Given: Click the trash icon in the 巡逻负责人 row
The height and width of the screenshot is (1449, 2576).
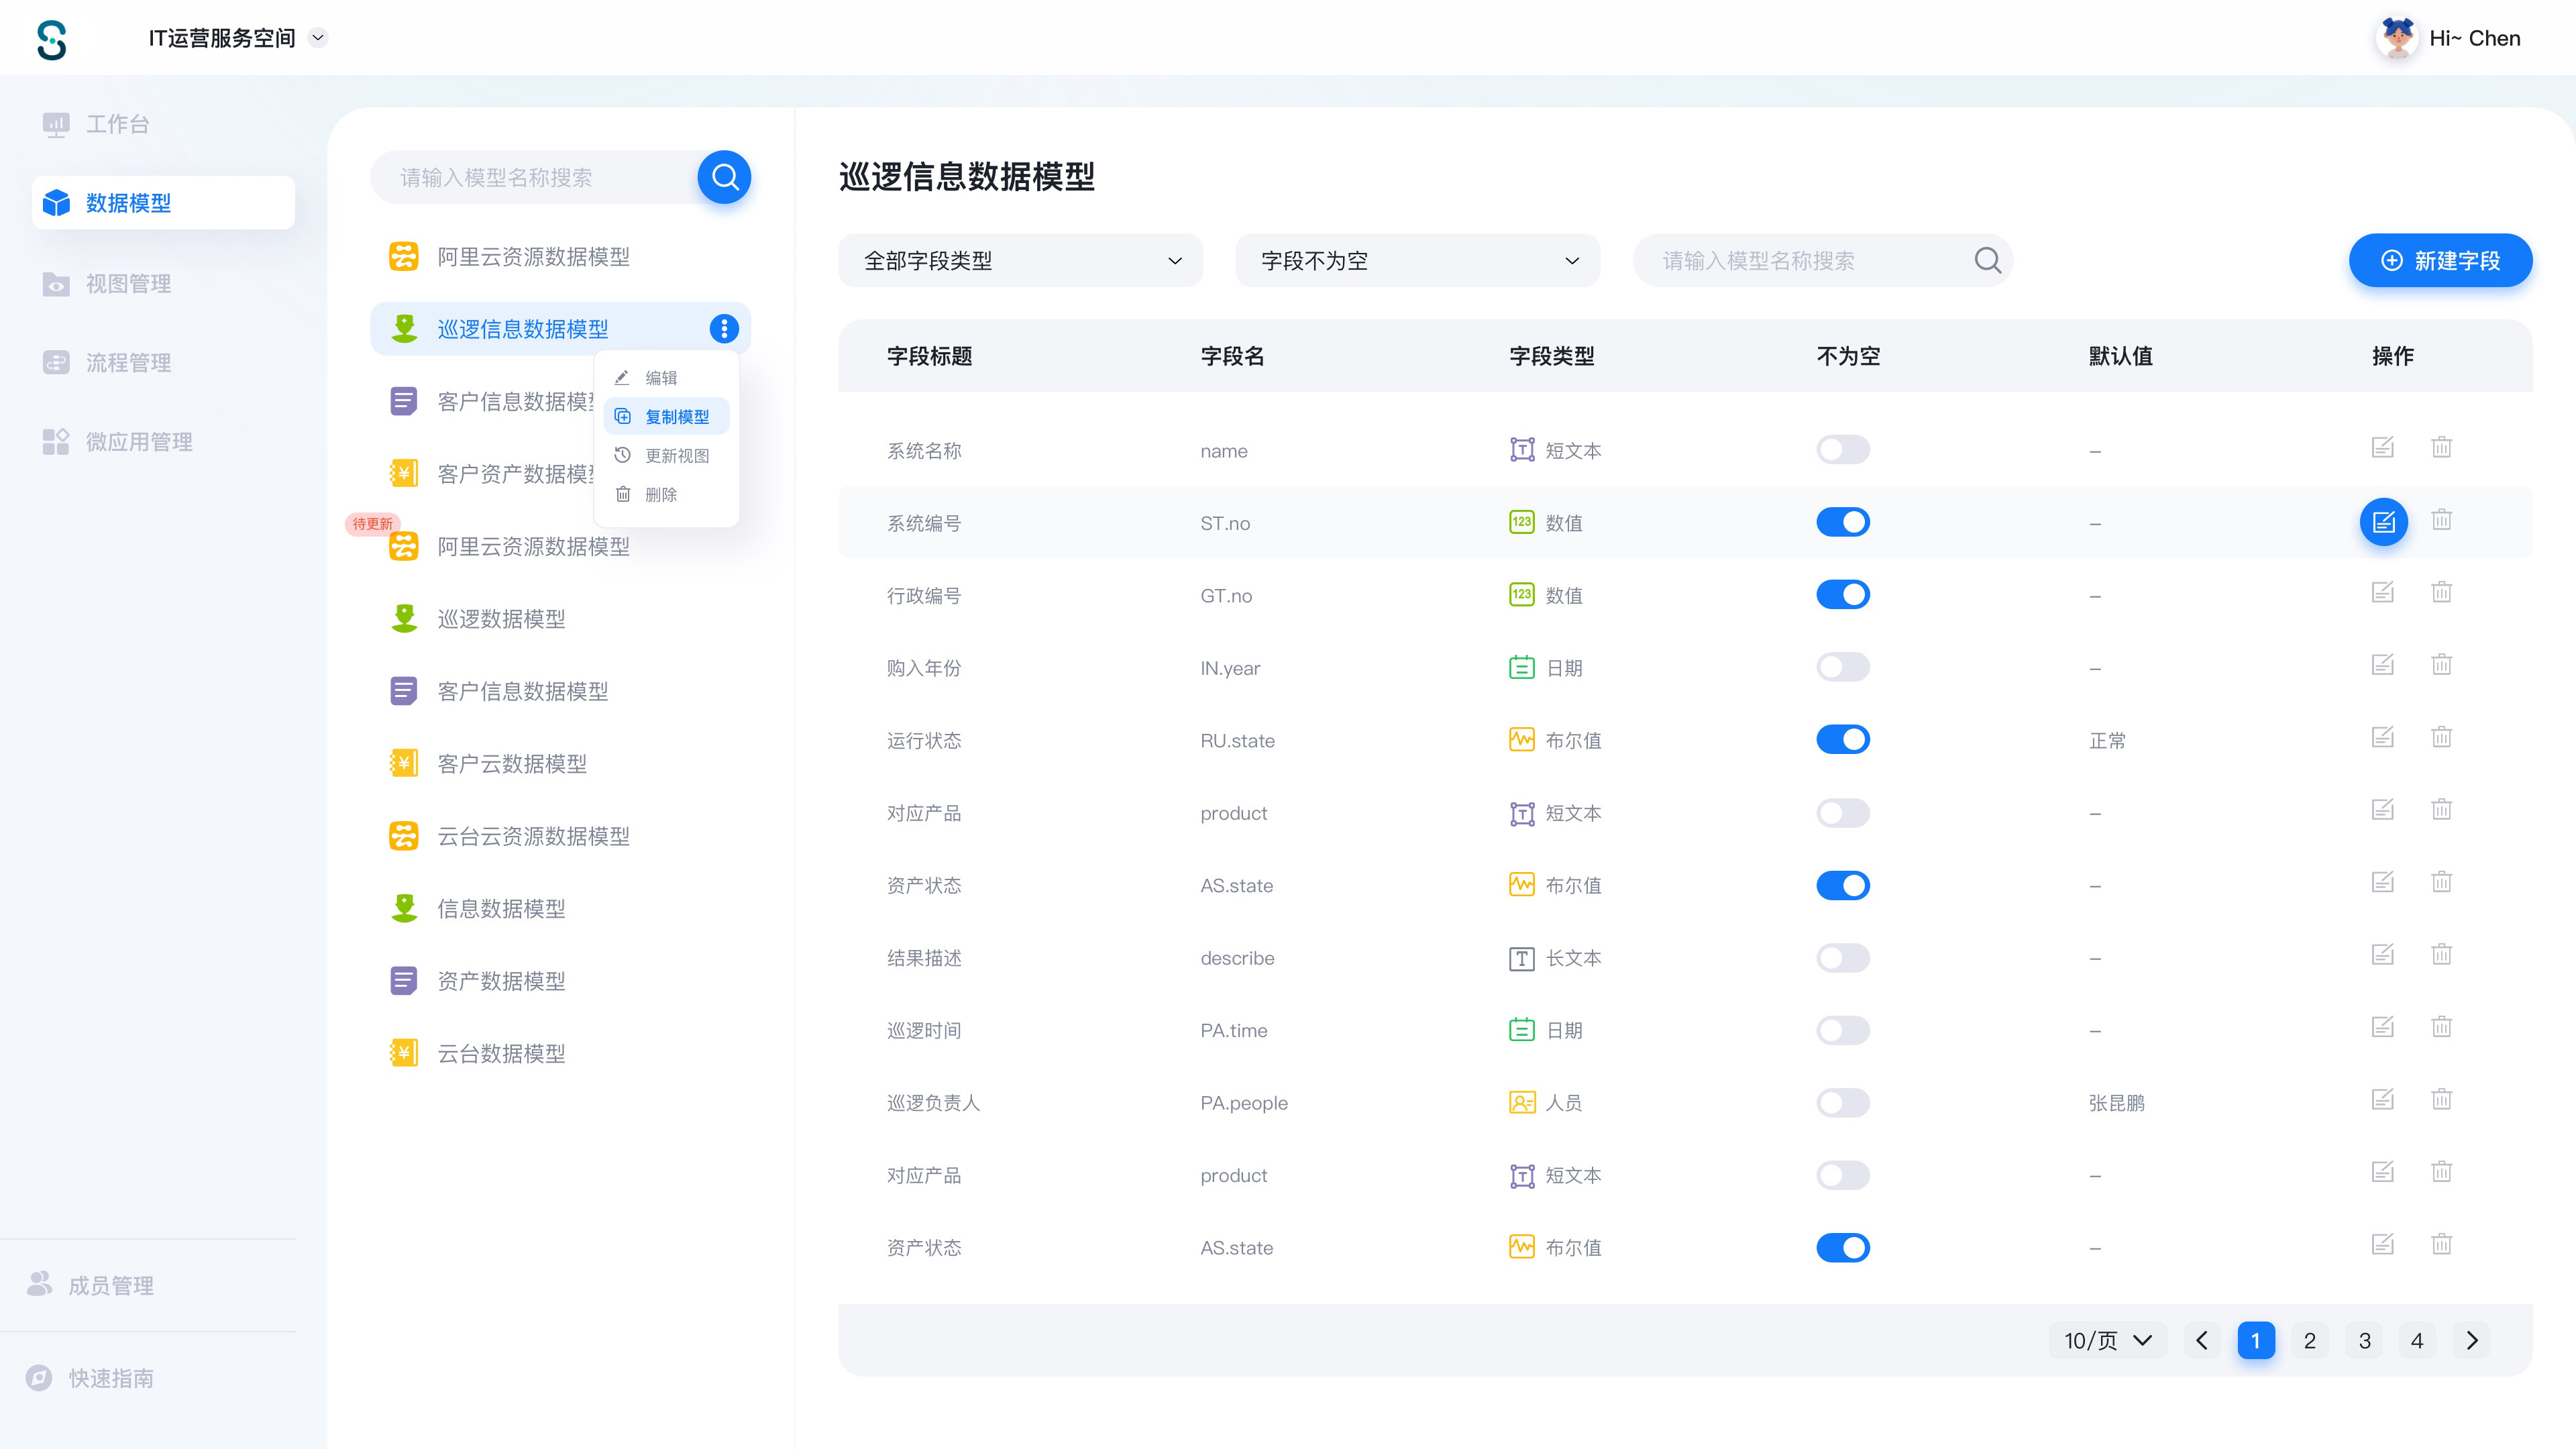Looking at the screenshot, I should click(2441, 1099).
